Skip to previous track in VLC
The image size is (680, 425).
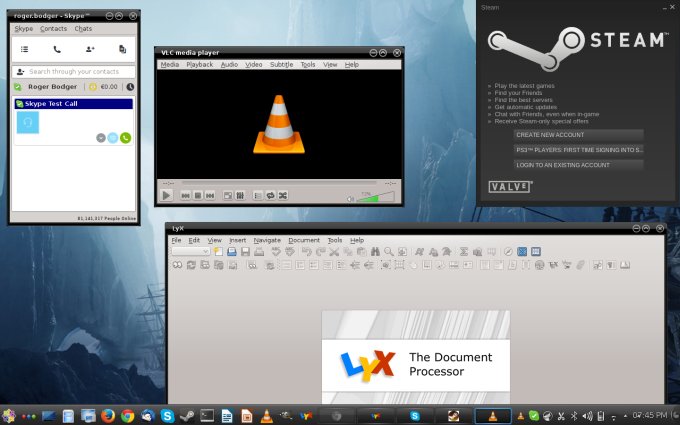(x=185, y=196)
